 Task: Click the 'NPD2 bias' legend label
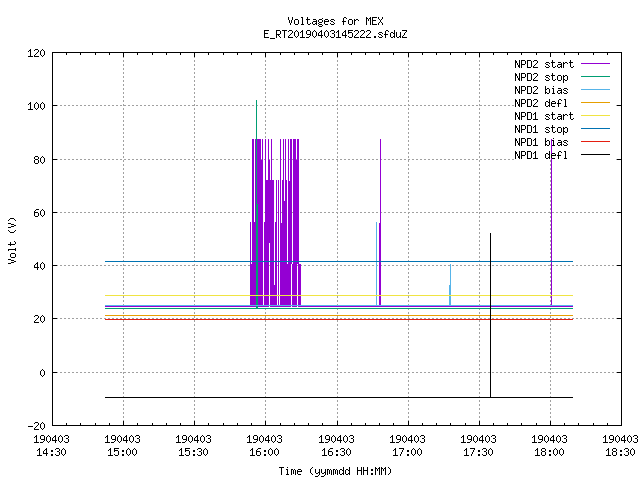(541, 90)
